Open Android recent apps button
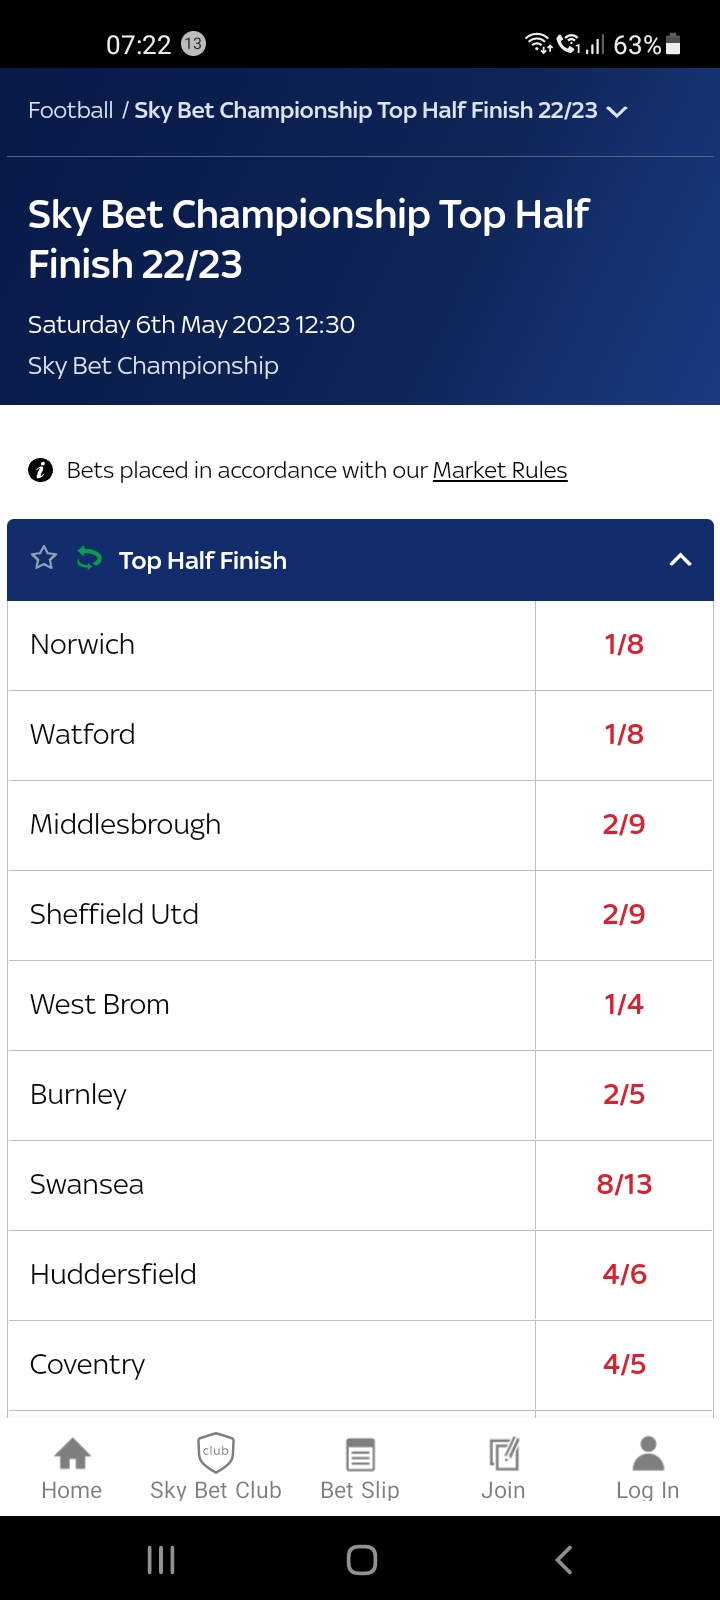 click(x=161, y=1560)
